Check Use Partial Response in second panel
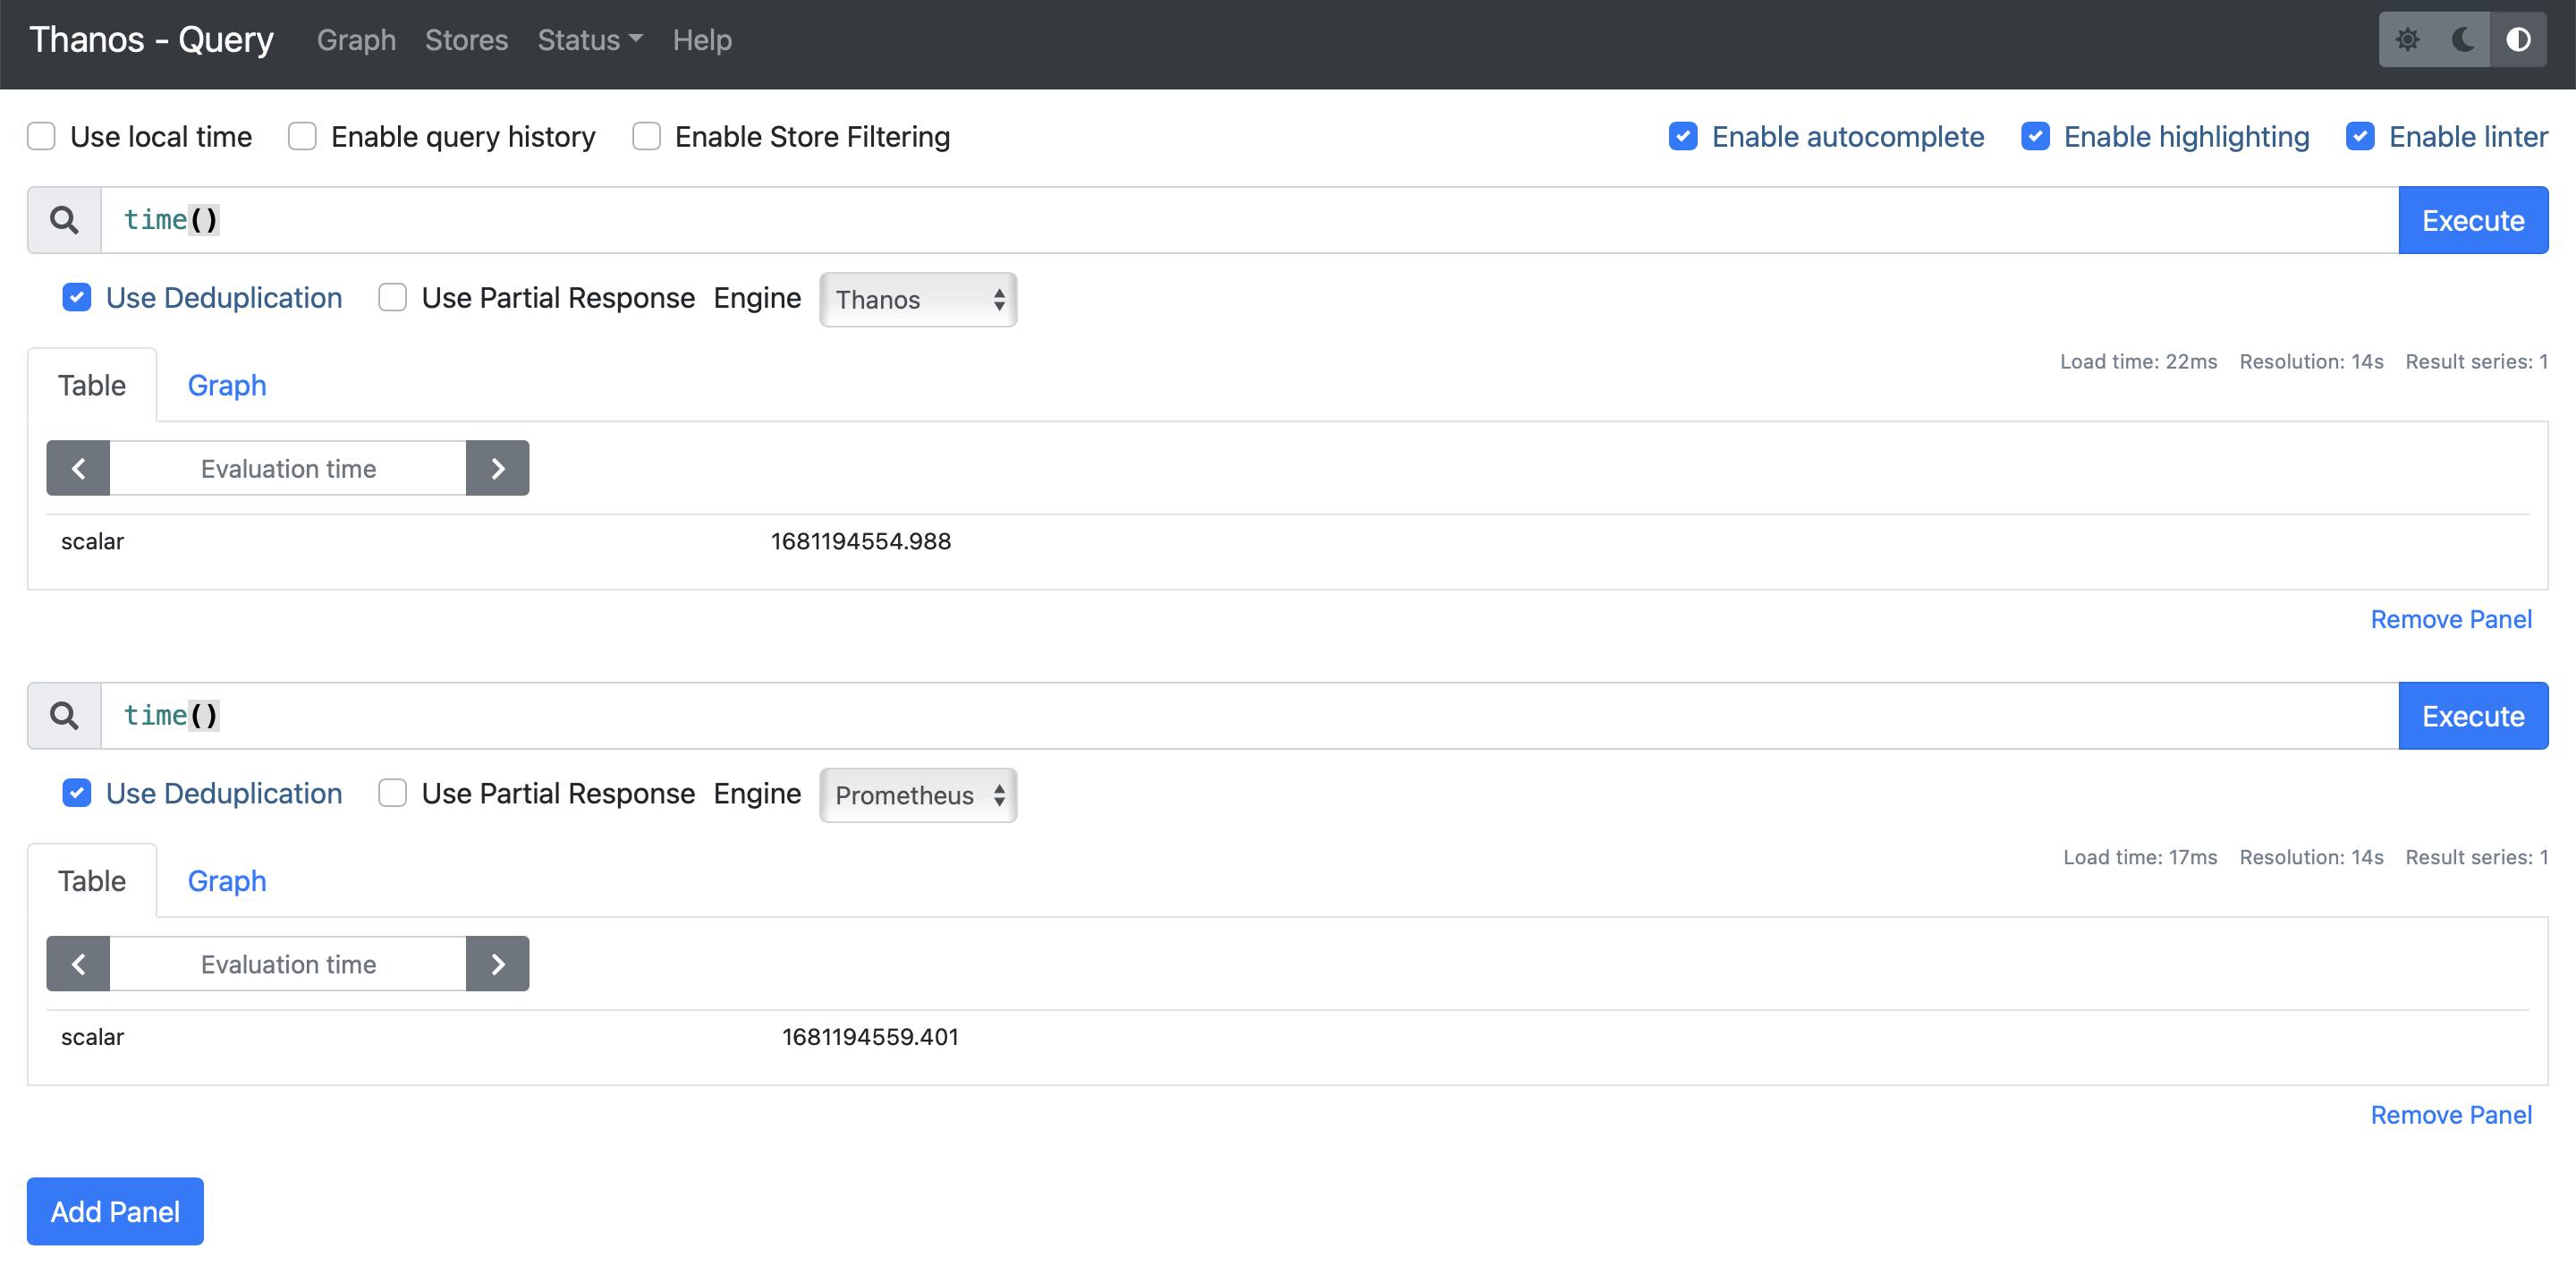The image size is (2576, 1283). coord(393,794)
